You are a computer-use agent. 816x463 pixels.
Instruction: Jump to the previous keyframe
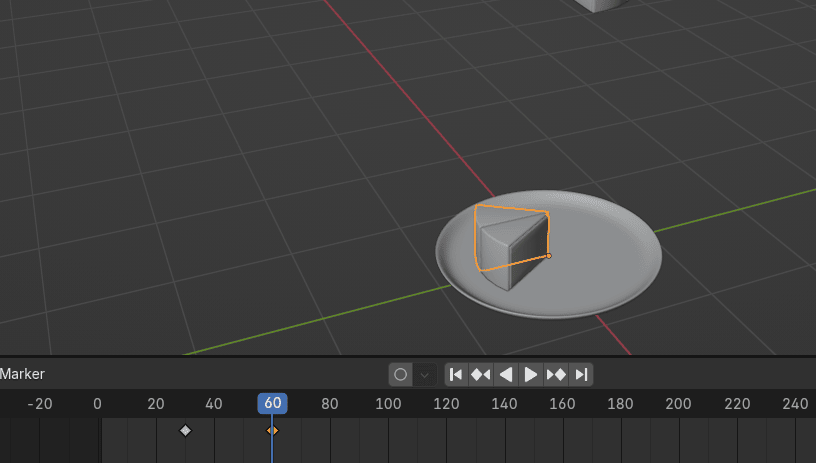[481, 374]
